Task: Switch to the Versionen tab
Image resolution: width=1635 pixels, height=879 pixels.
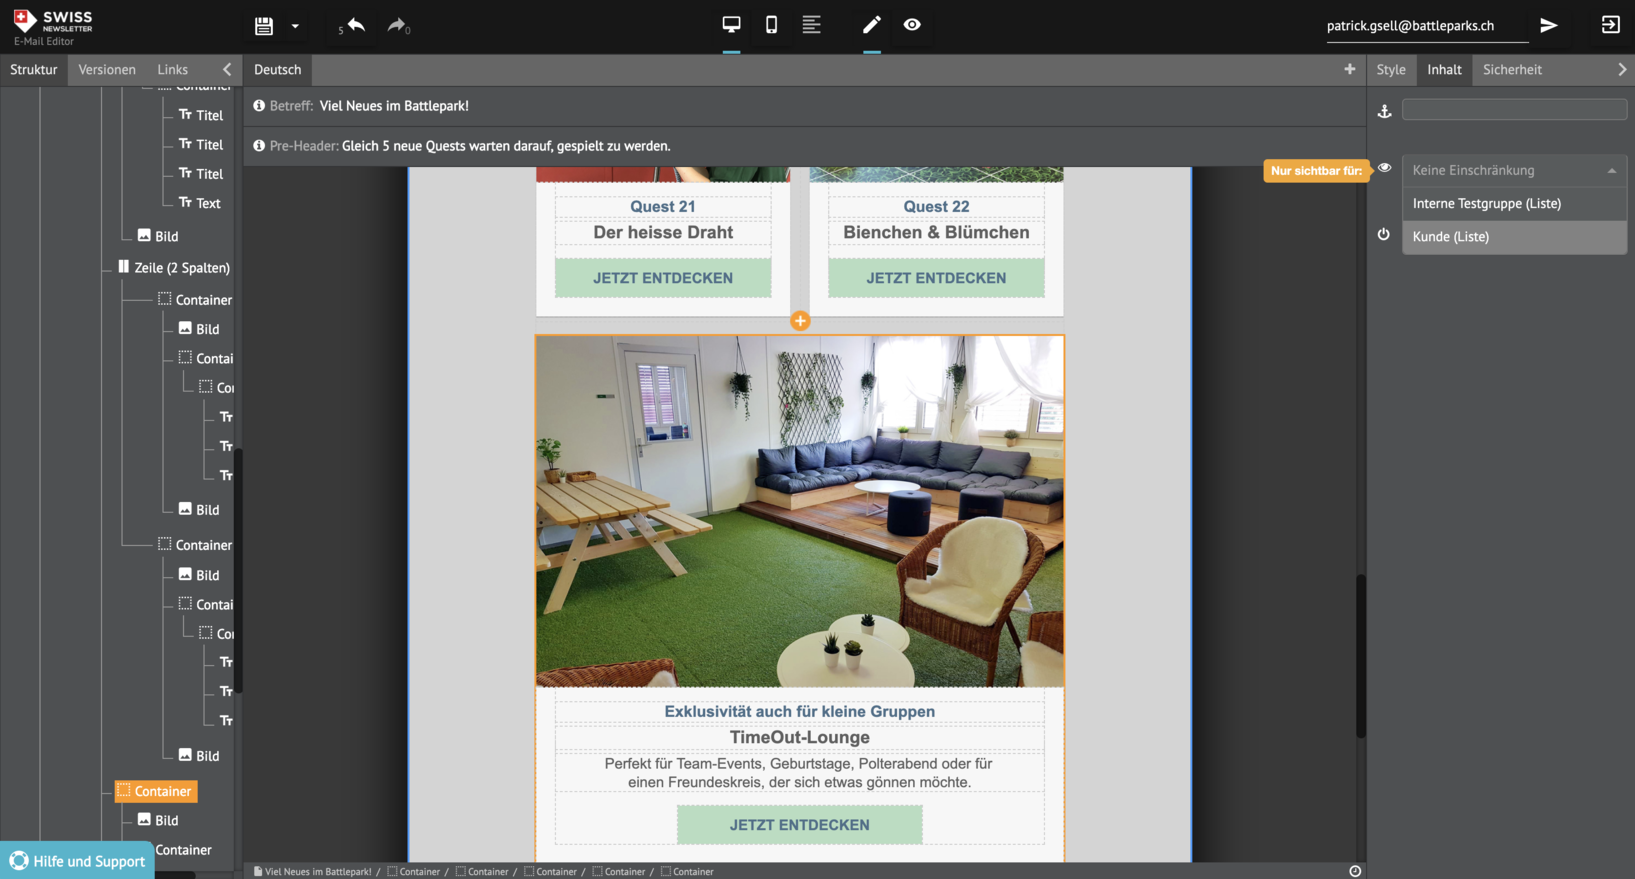Action: tap(107, 70)
